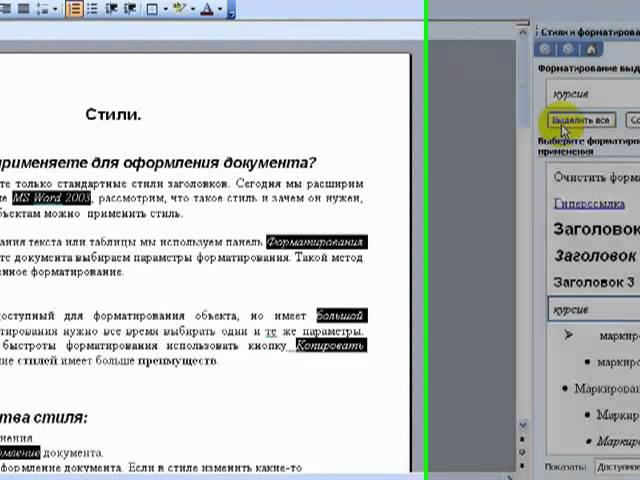Increase paragraph indent
640x480 pixels.
coord(129,9)
